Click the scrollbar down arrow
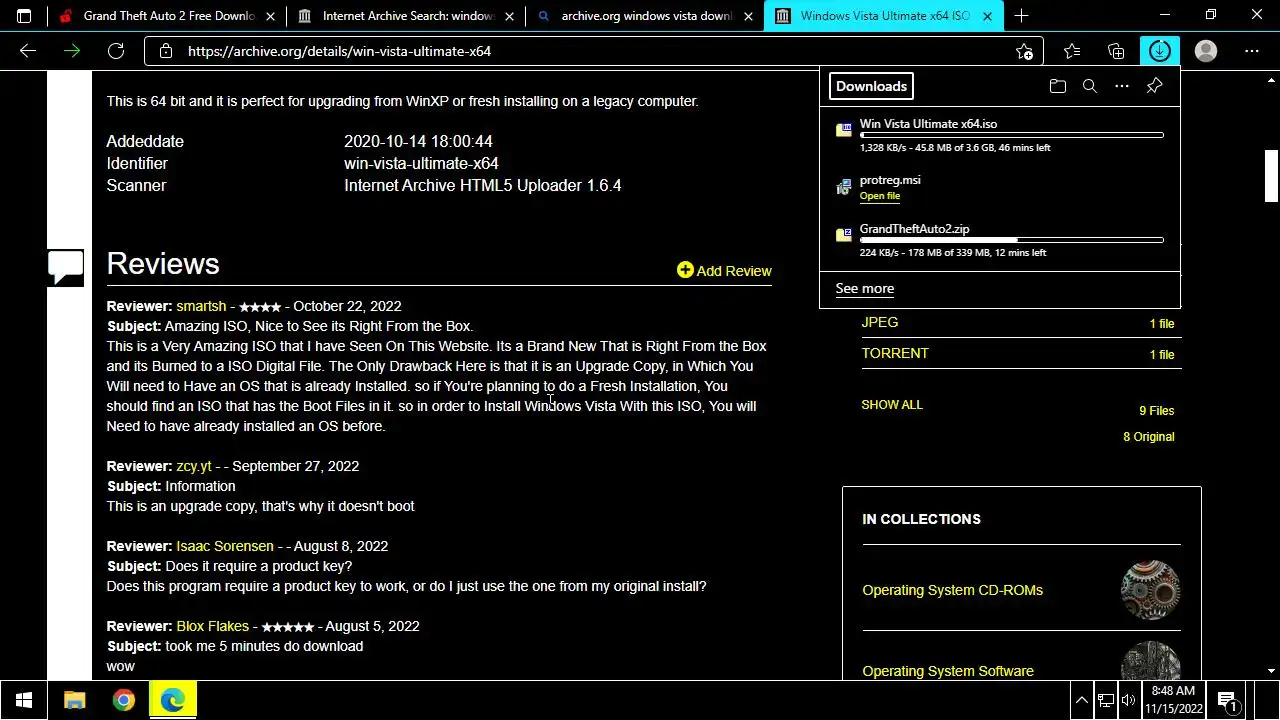The image size is (1280, 720). [1271, 671]
